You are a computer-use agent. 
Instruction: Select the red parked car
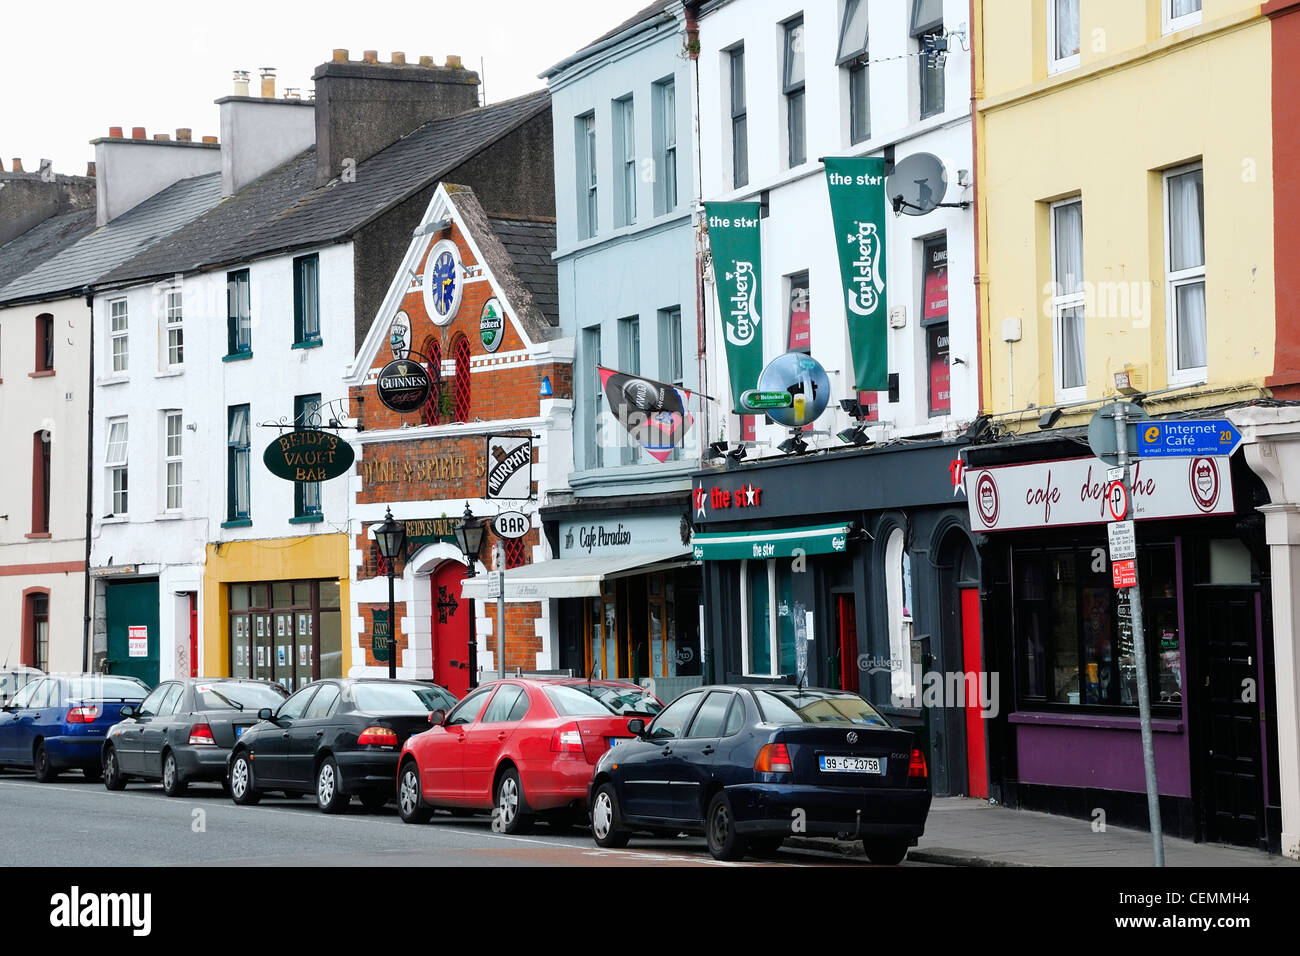point(527,753)
